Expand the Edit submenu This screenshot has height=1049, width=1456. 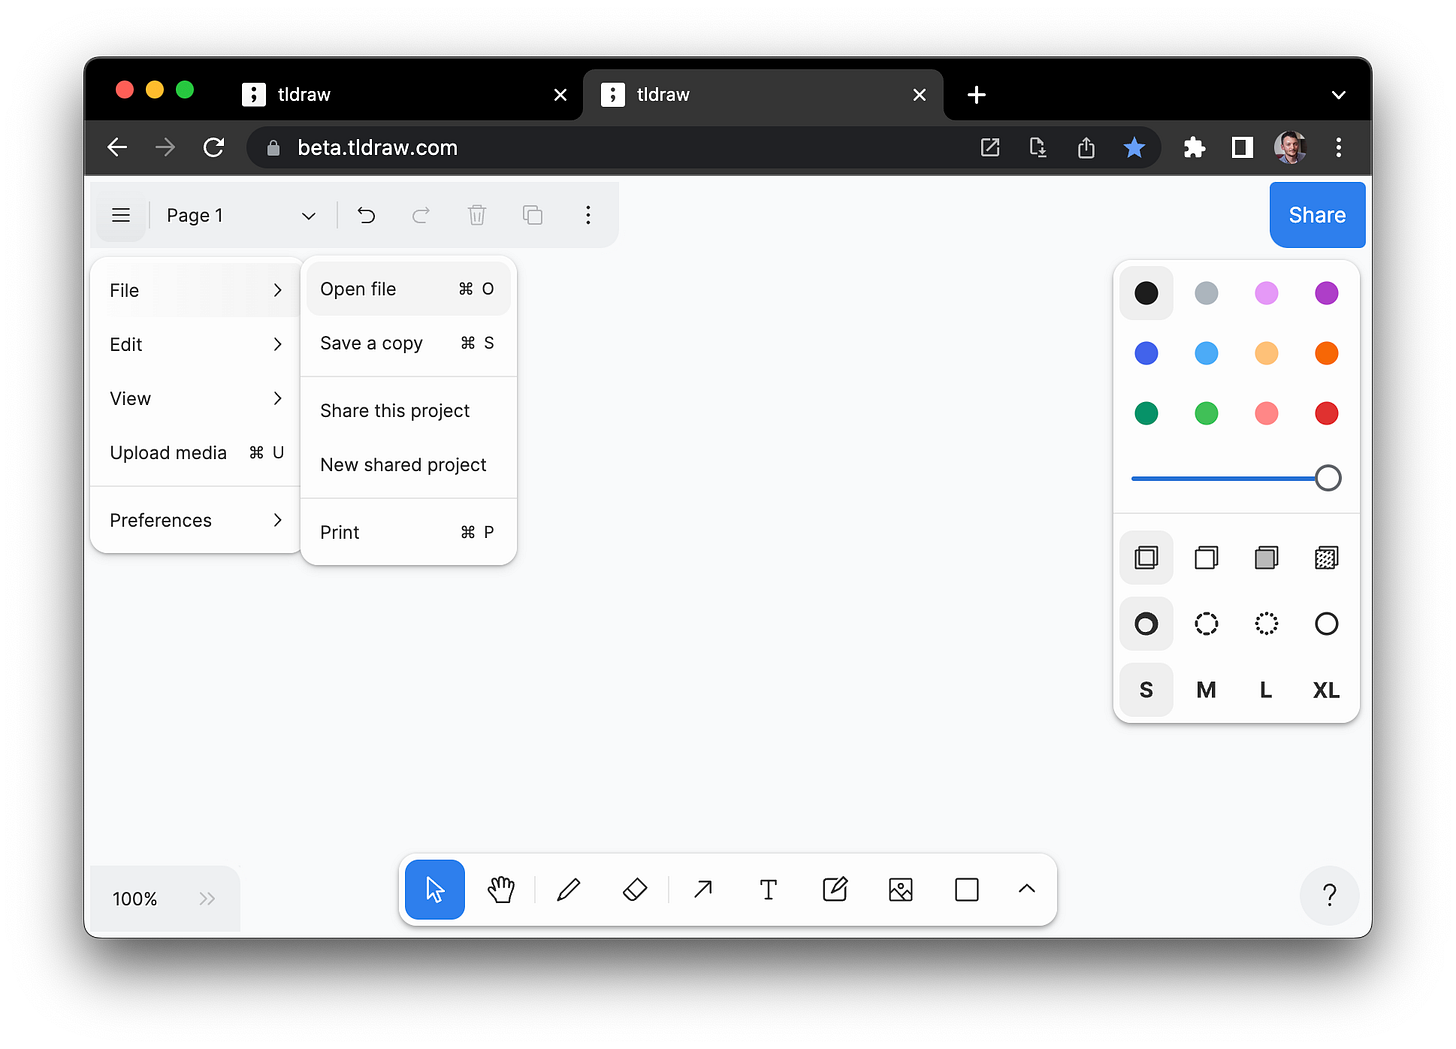(x=197, y=344)
